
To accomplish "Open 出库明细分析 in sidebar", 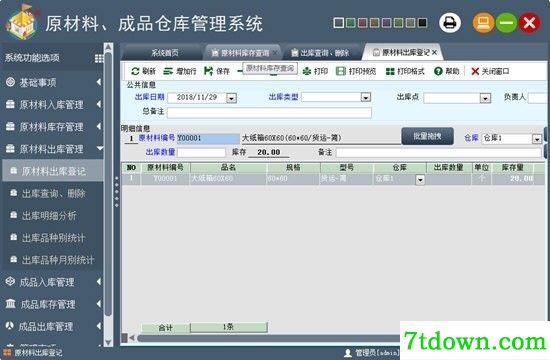I will [x=53, y=215].
